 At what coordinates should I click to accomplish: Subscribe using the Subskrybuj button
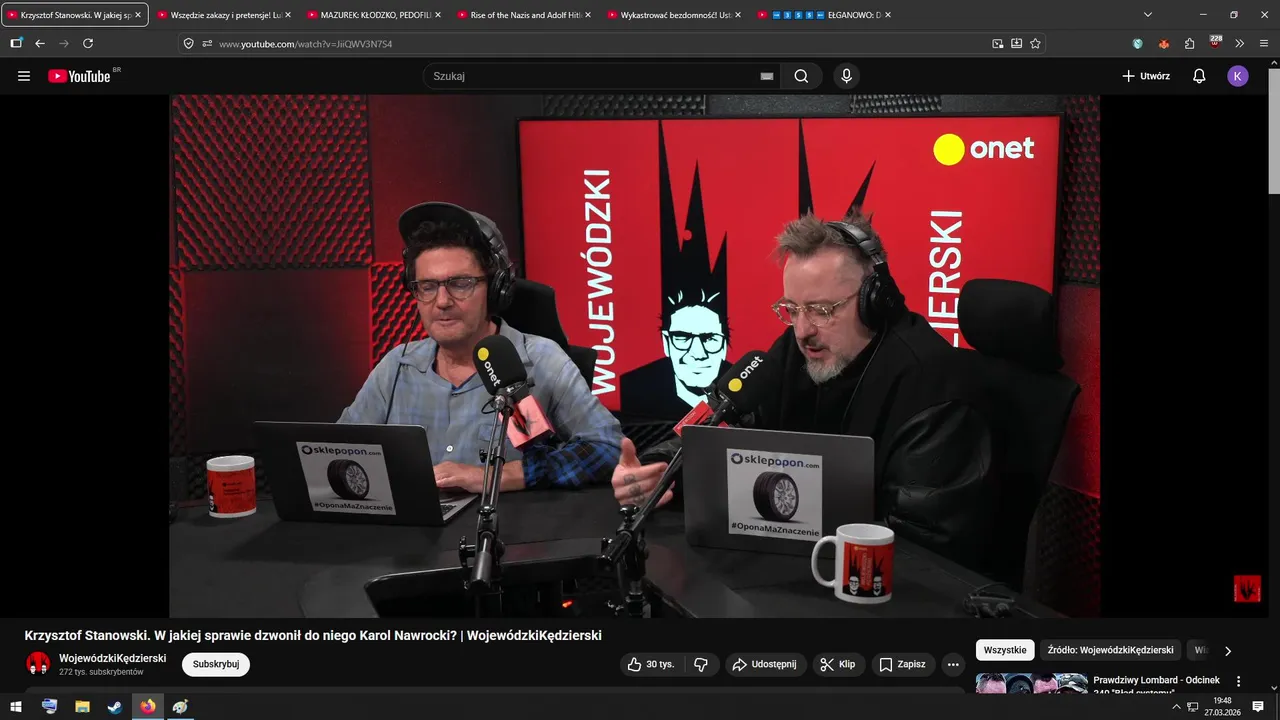(x=216, y=664)
